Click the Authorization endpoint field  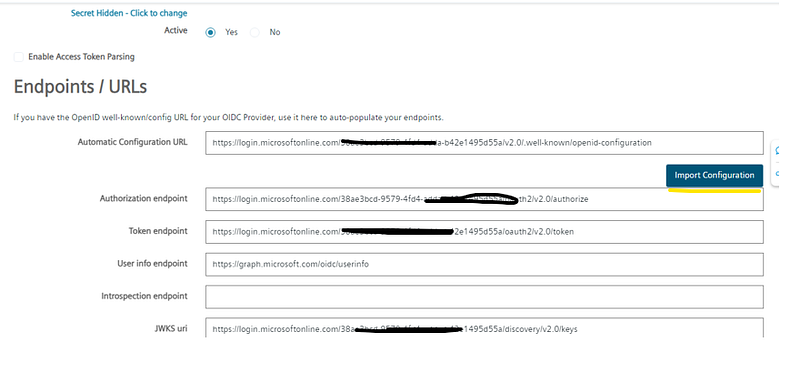[x=484, y=199]
